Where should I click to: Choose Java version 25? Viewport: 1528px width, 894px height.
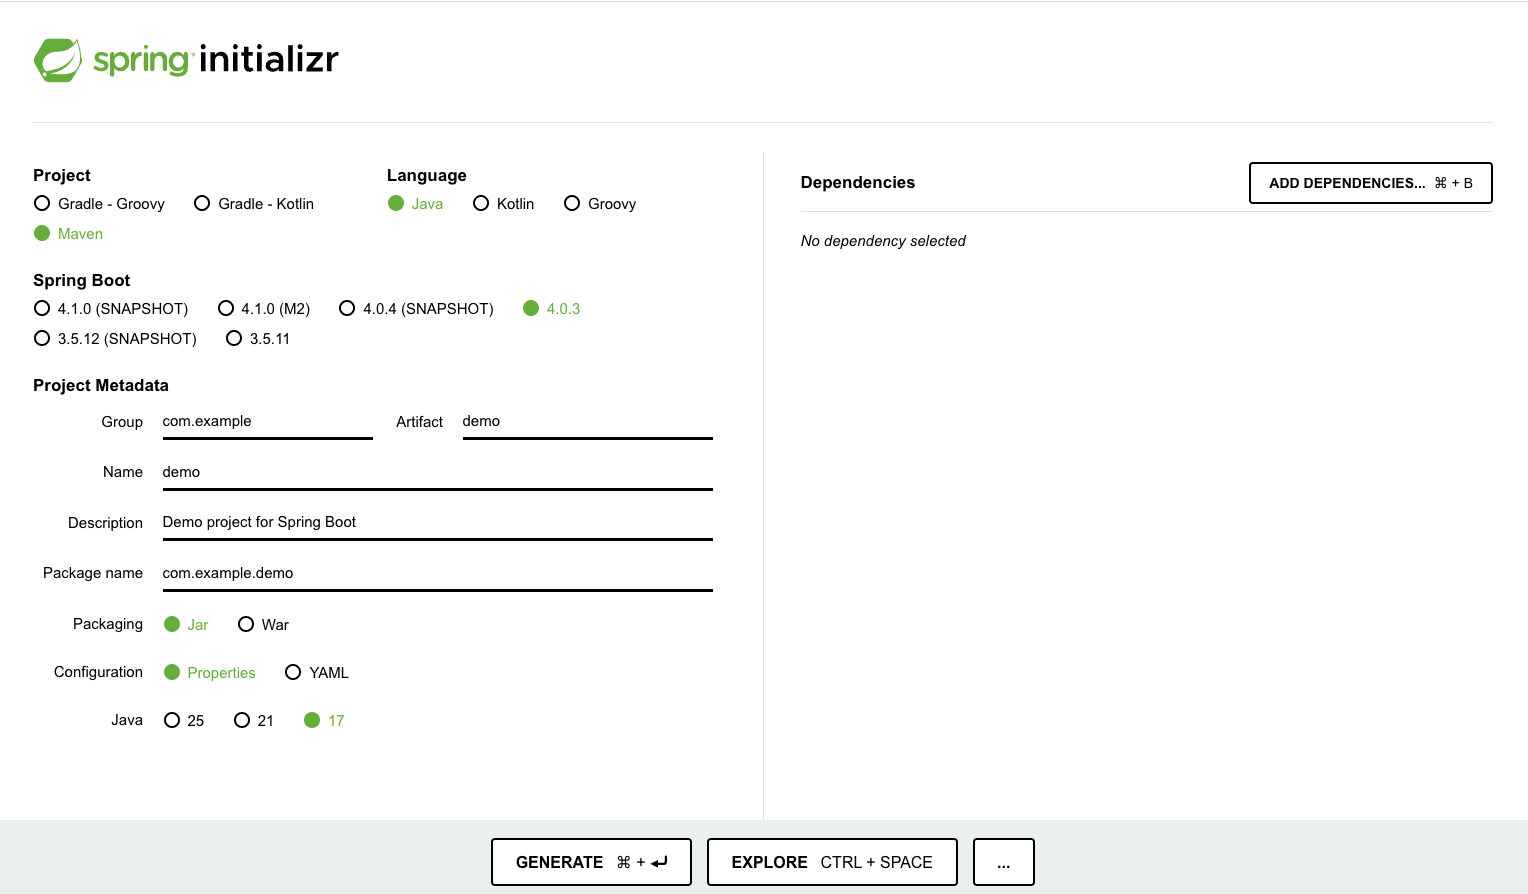172,721
